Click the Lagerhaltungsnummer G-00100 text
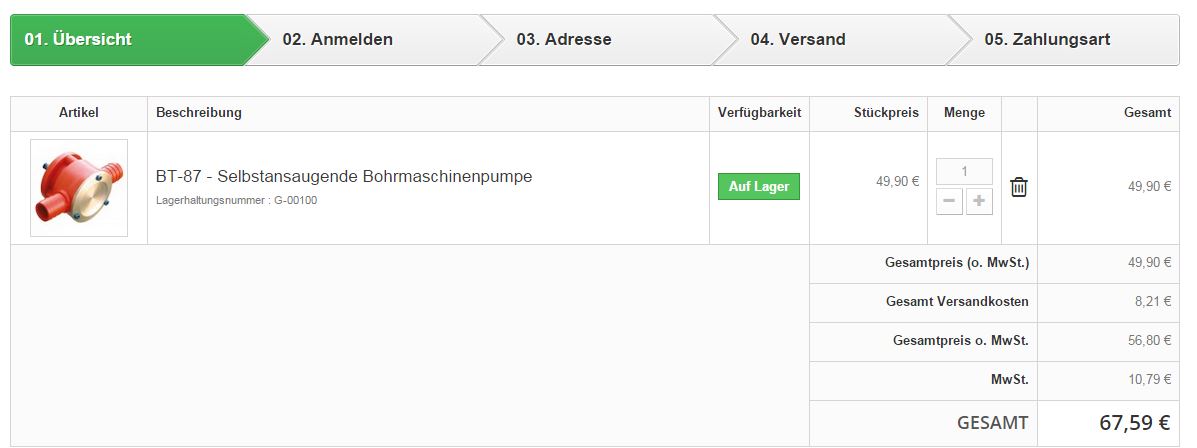 [236, 200]
